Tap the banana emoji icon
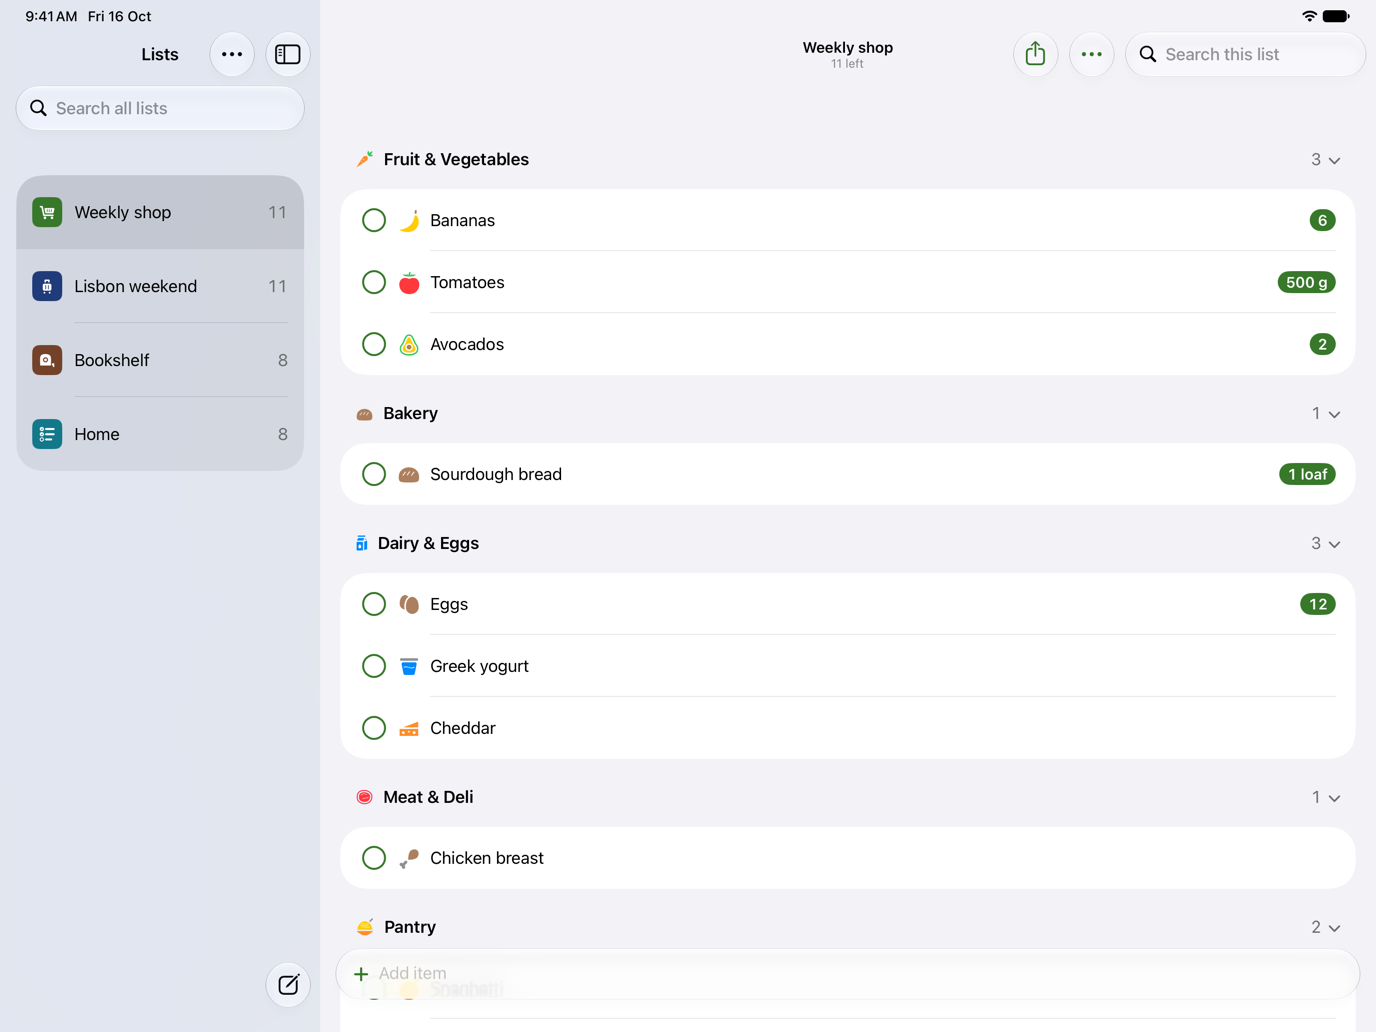Viewport: 1376px width, 1032px height. [409, 220]
